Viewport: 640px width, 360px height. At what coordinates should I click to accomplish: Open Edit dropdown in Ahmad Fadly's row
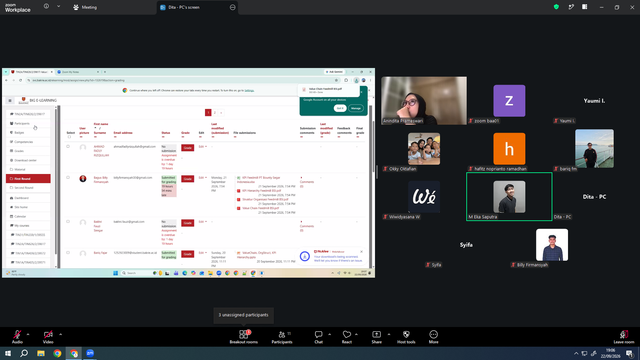click(x=202, y=147)
